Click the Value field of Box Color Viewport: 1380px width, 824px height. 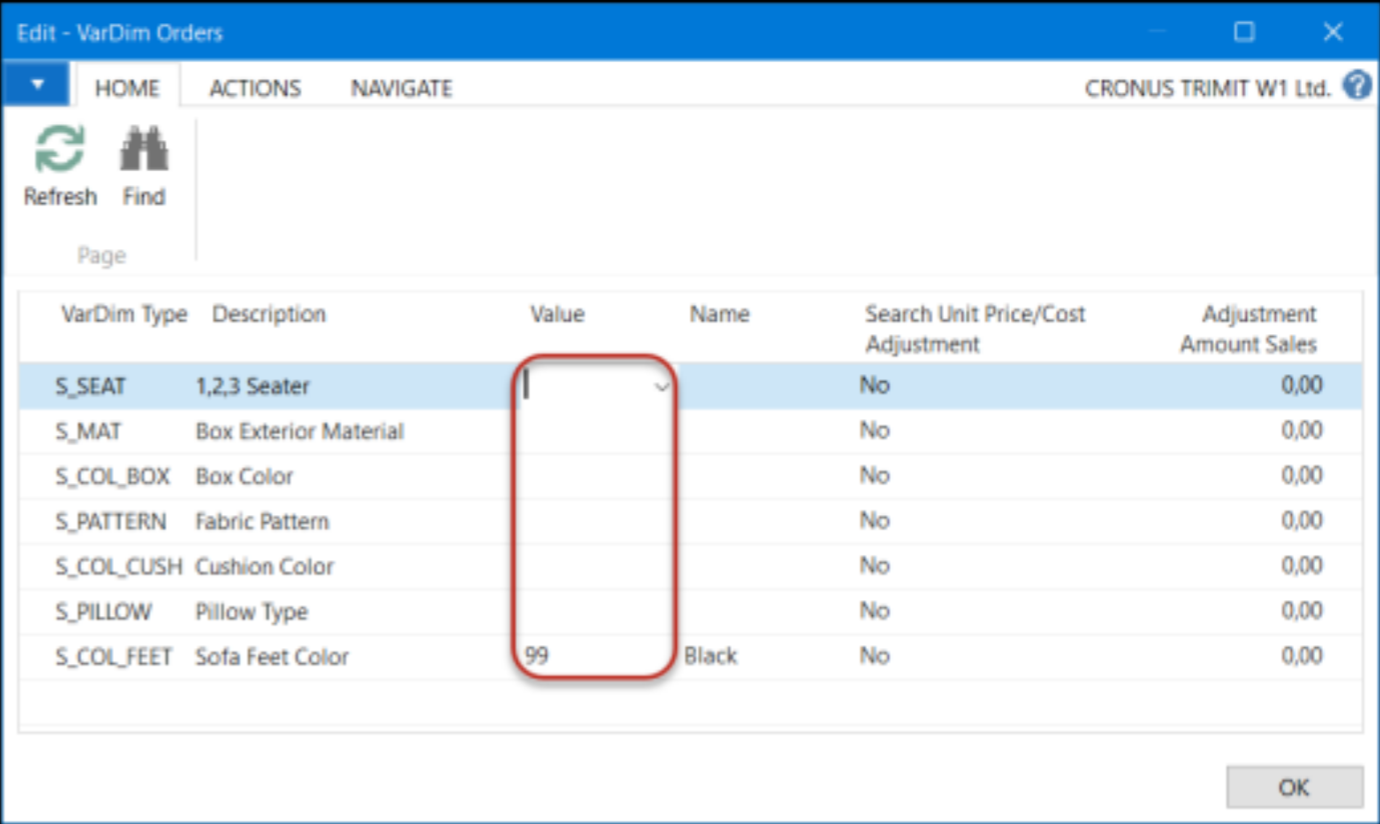[x=596, y=476]
